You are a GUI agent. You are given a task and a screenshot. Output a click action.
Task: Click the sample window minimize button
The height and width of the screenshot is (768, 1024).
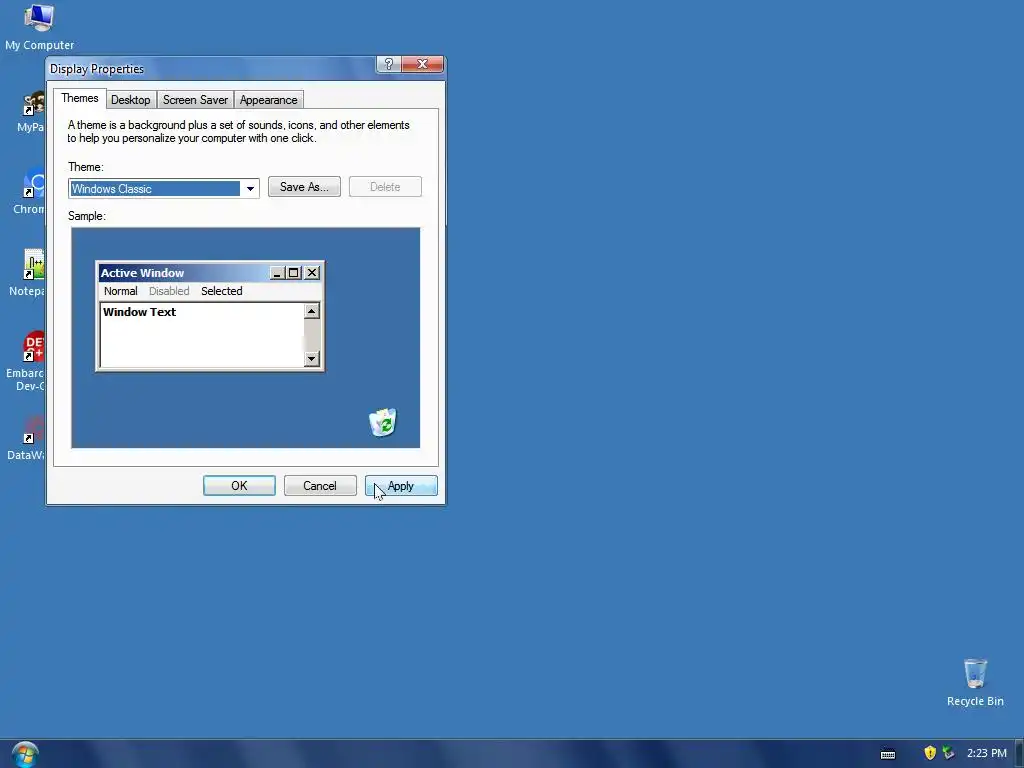[277, 273]
